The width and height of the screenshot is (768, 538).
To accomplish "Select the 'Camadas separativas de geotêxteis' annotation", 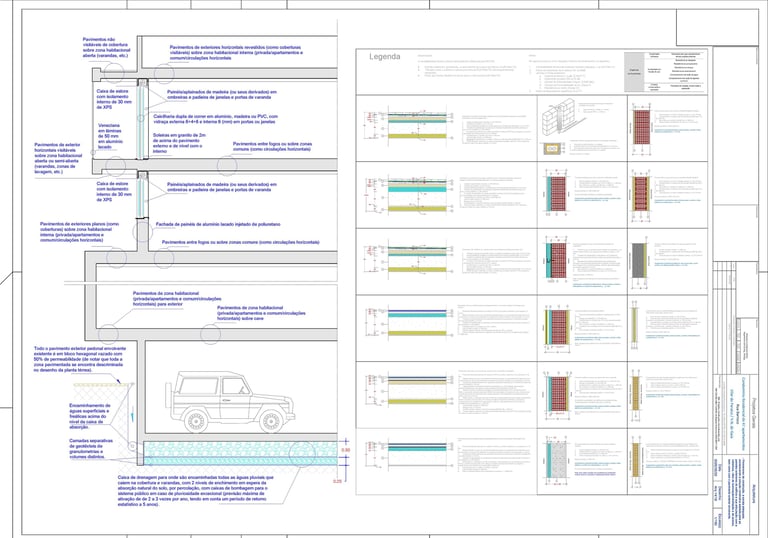I will [91, 449].
